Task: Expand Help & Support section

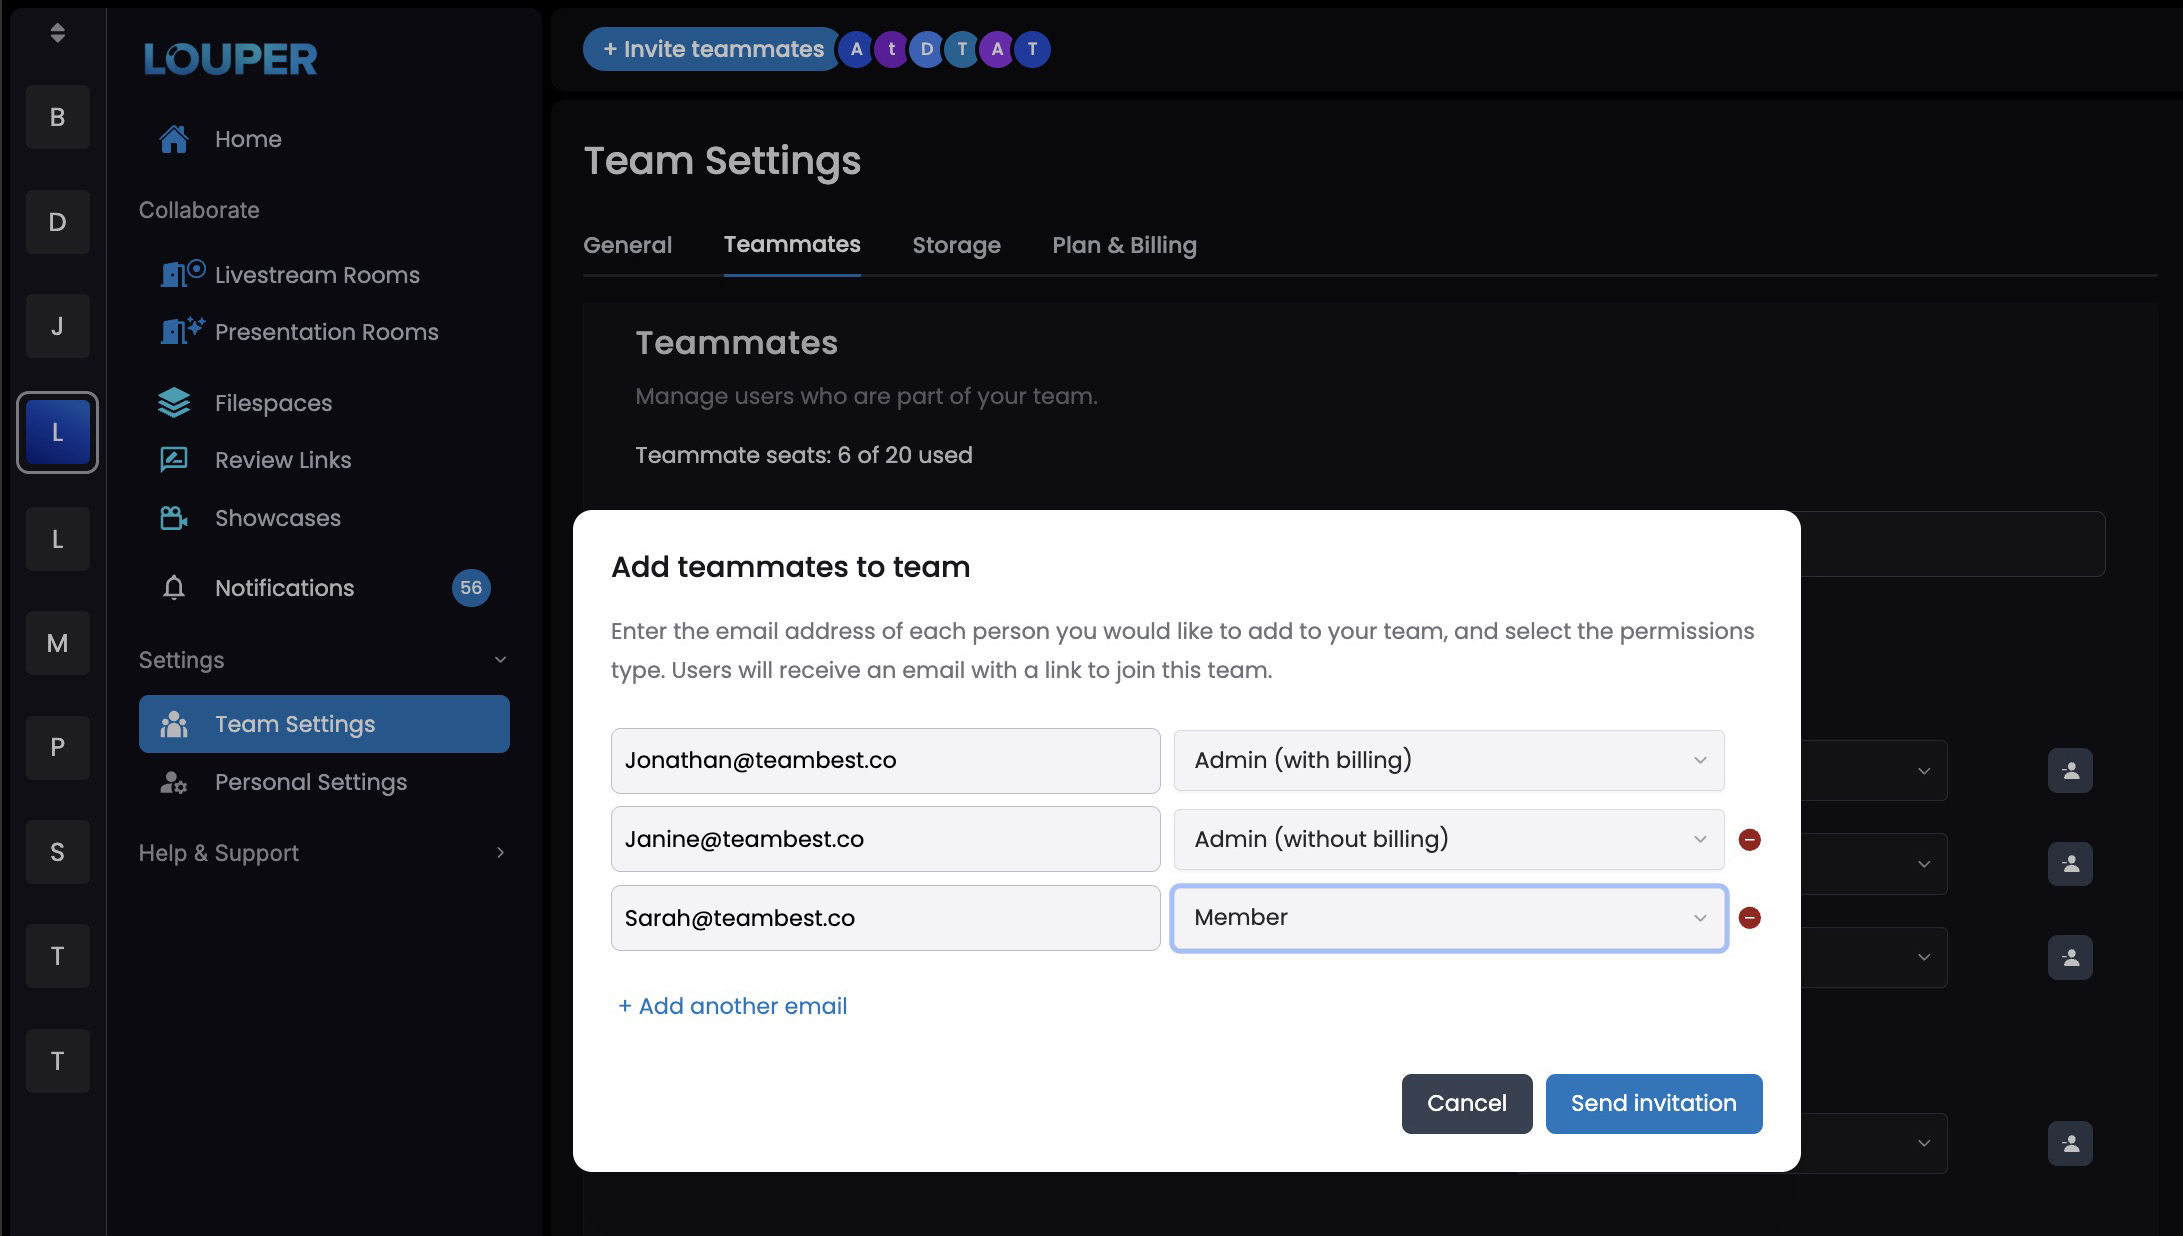Action: (500, 853)
